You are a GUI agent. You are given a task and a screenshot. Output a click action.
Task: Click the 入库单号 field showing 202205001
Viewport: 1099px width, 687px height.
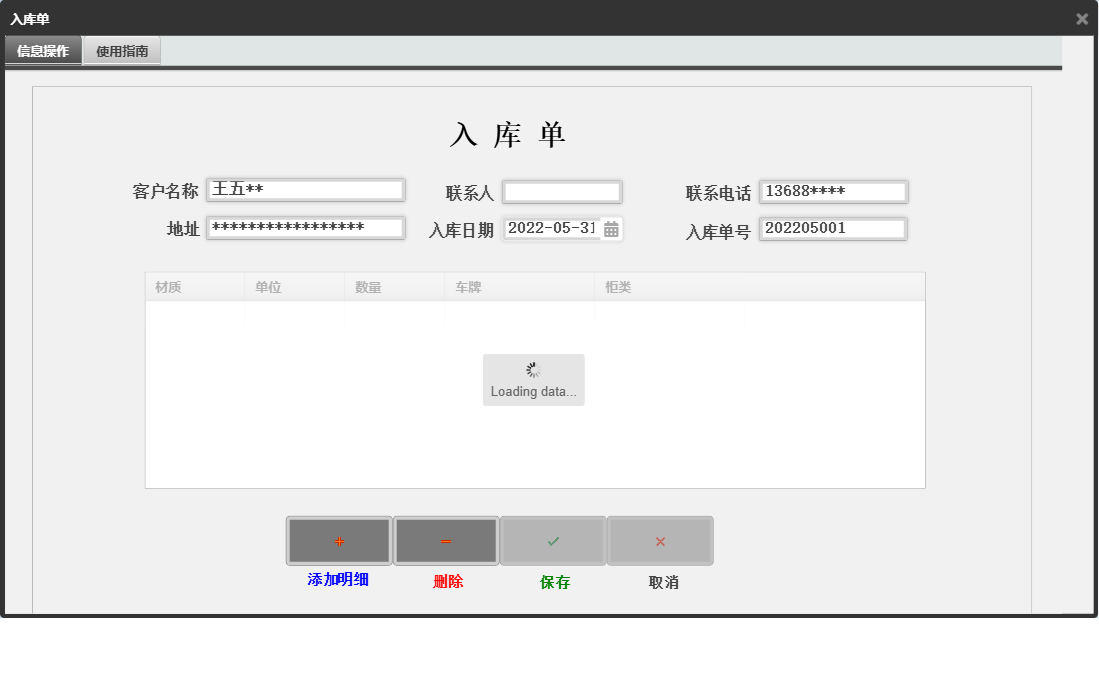[x=833, y=228]
